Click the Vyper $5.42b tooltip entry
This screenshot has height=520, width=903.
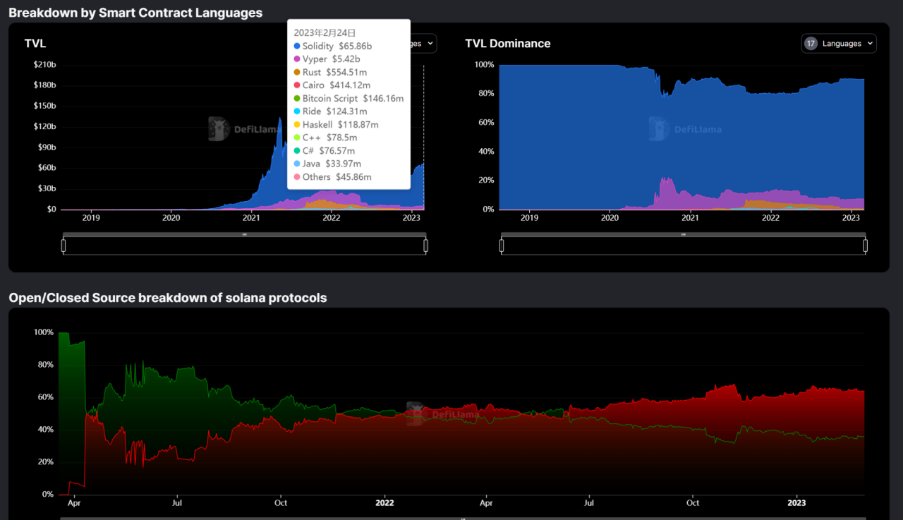[x=327, y=59]
